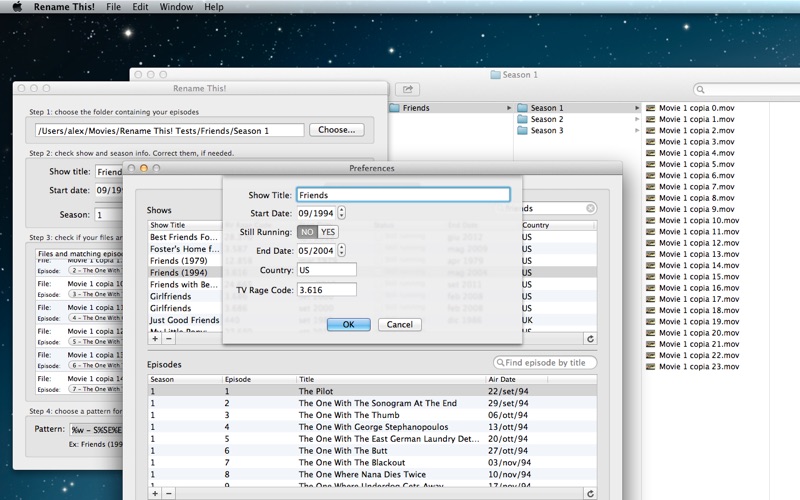Open the Apple menu

click(x=17, y=7)
